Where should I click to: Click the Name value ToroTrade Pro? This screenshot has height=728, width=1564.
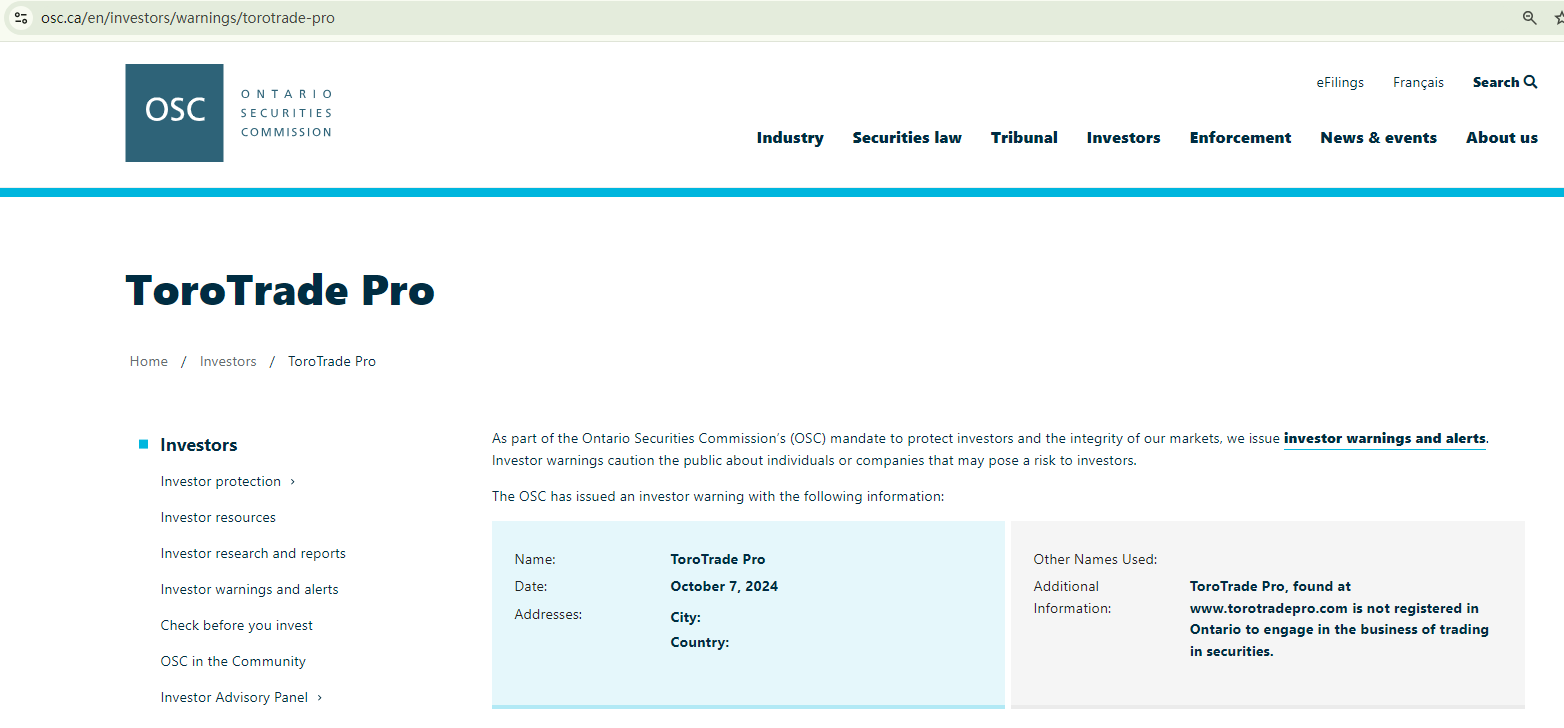point(718,559)
